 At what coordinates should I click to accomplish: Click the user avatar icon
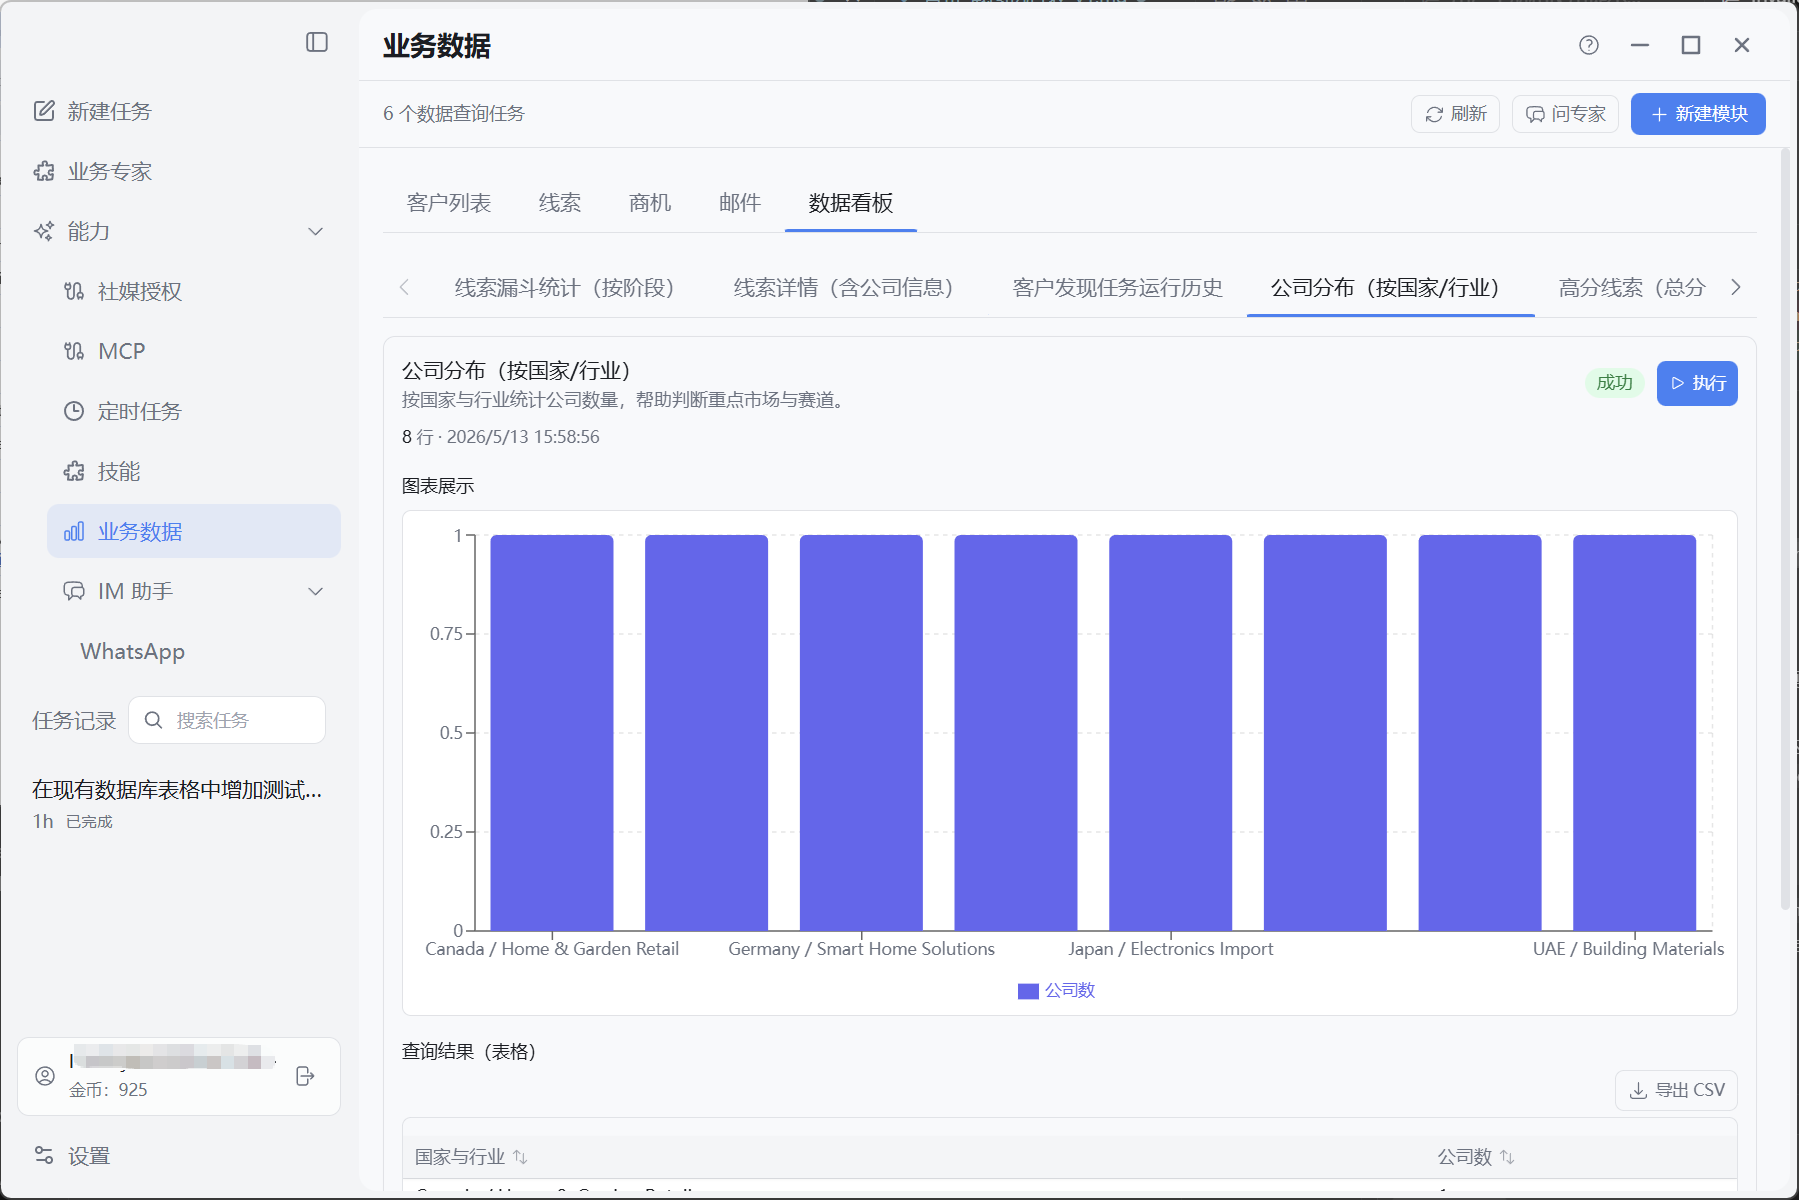click(x=45, y=1076)
